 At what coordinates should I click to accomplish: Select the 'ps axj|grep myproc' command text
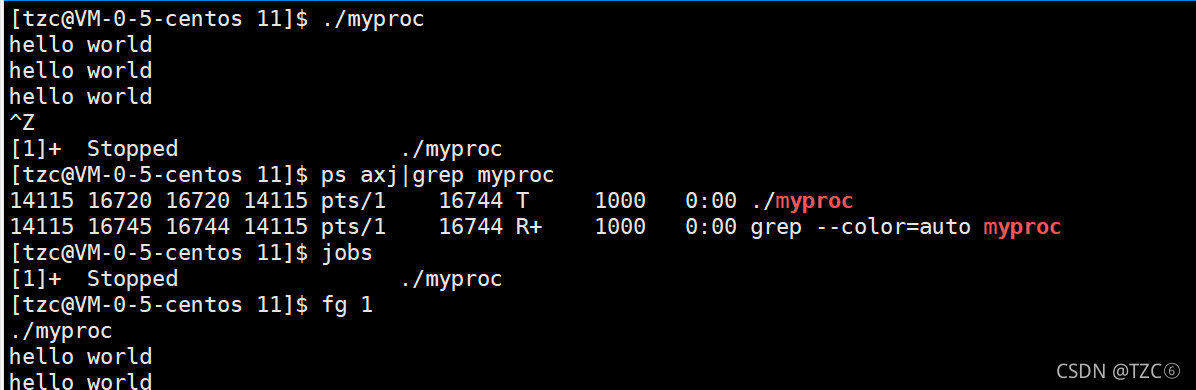437,175
